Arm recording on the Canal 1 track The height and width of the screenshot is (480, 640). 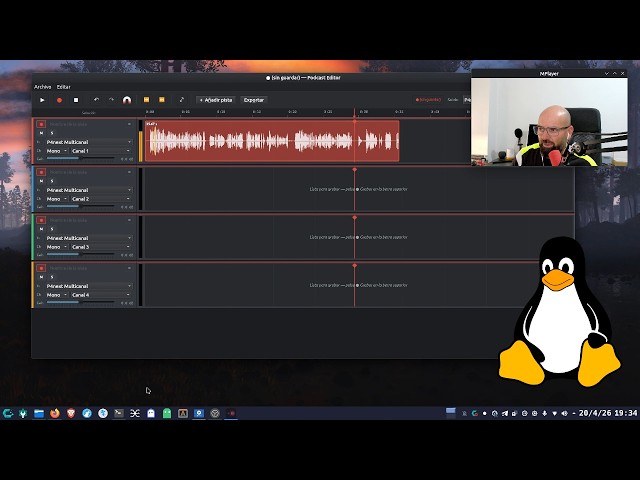coord(41,124)
